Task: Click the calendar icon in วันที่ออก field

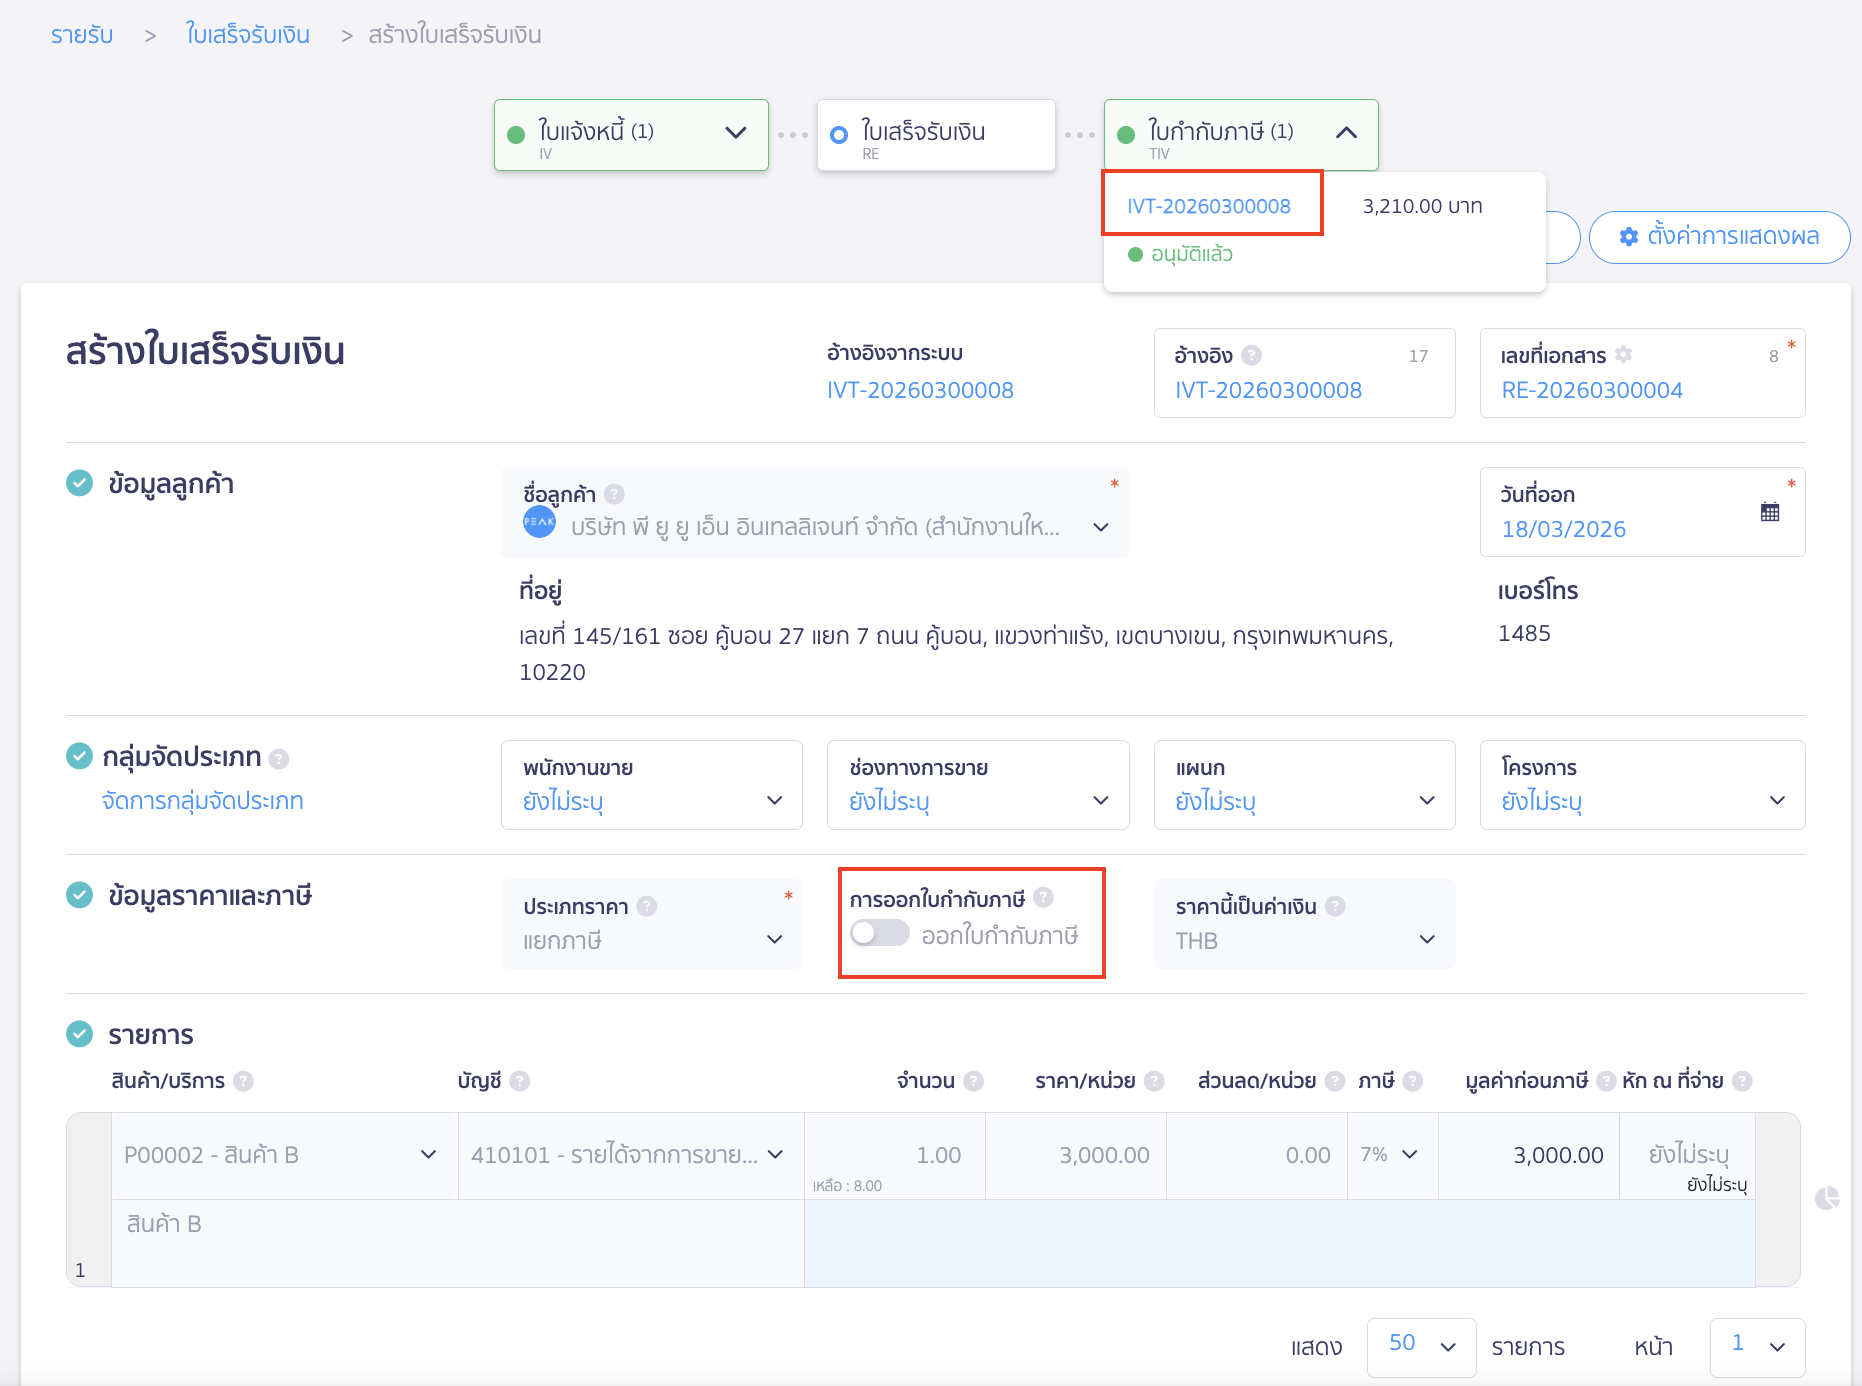Action: point(1769,512)
